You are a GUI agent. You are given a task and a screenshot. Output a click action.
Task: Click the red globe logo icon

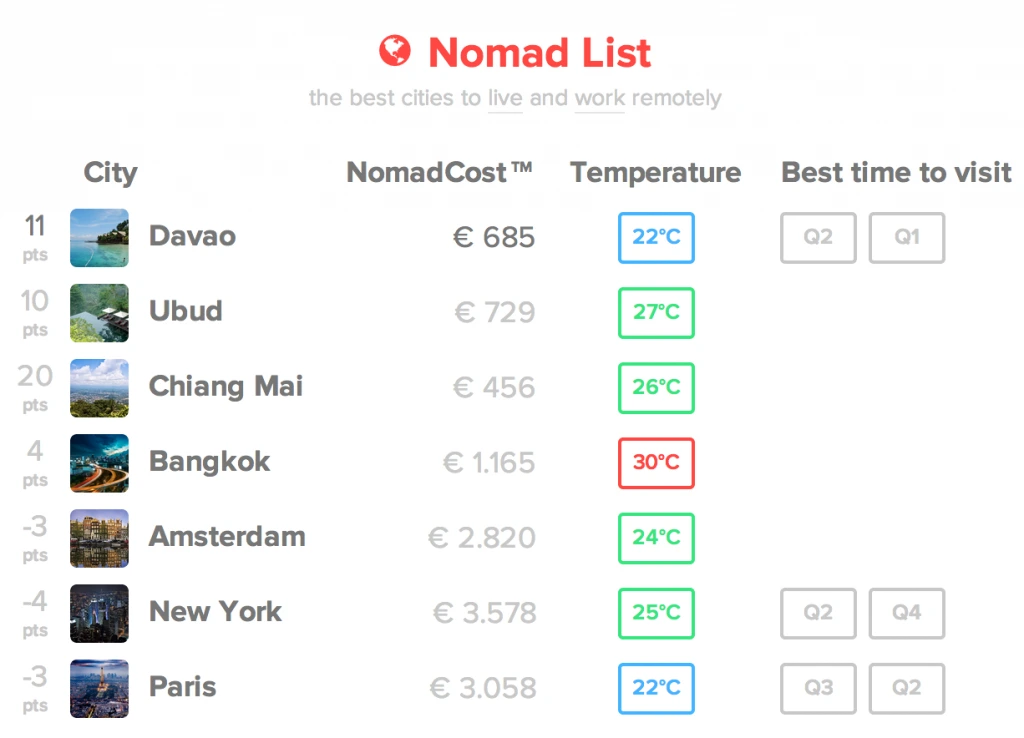point(394,50)
